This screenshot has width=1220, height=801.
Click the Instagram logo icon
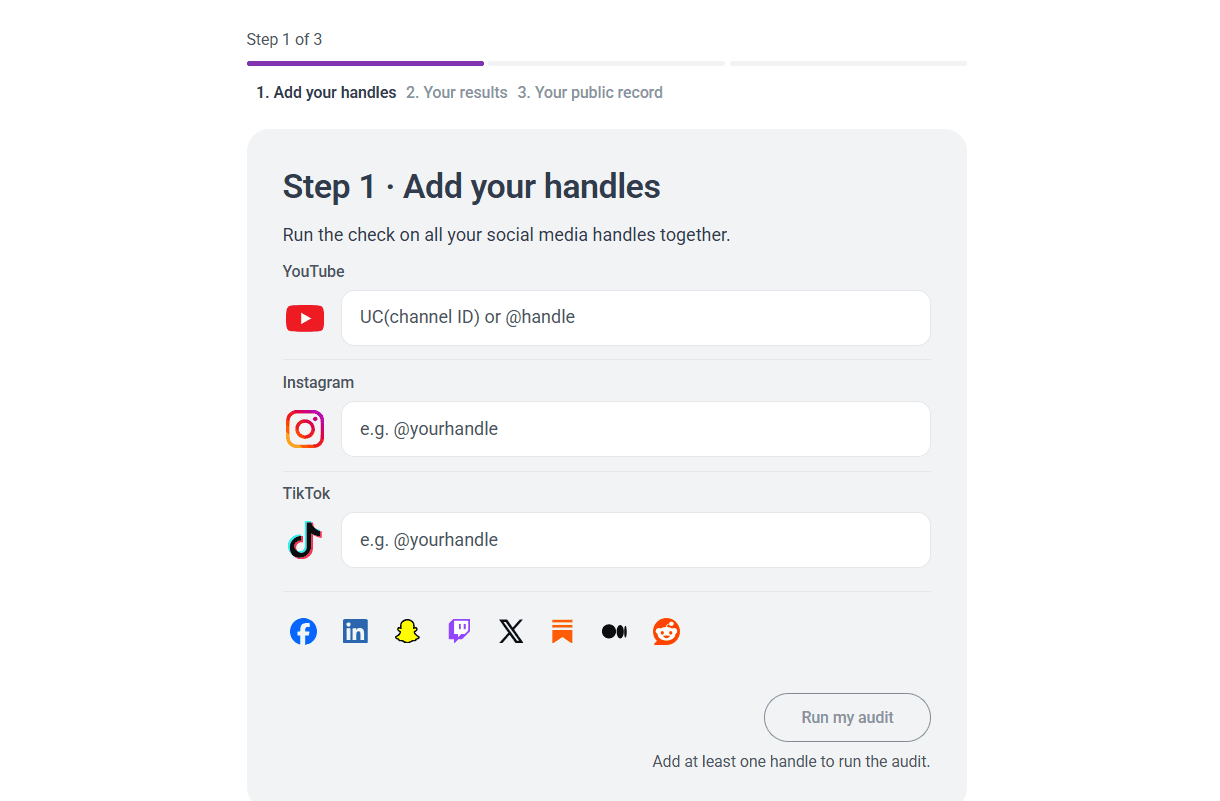(x=305, y=429)
